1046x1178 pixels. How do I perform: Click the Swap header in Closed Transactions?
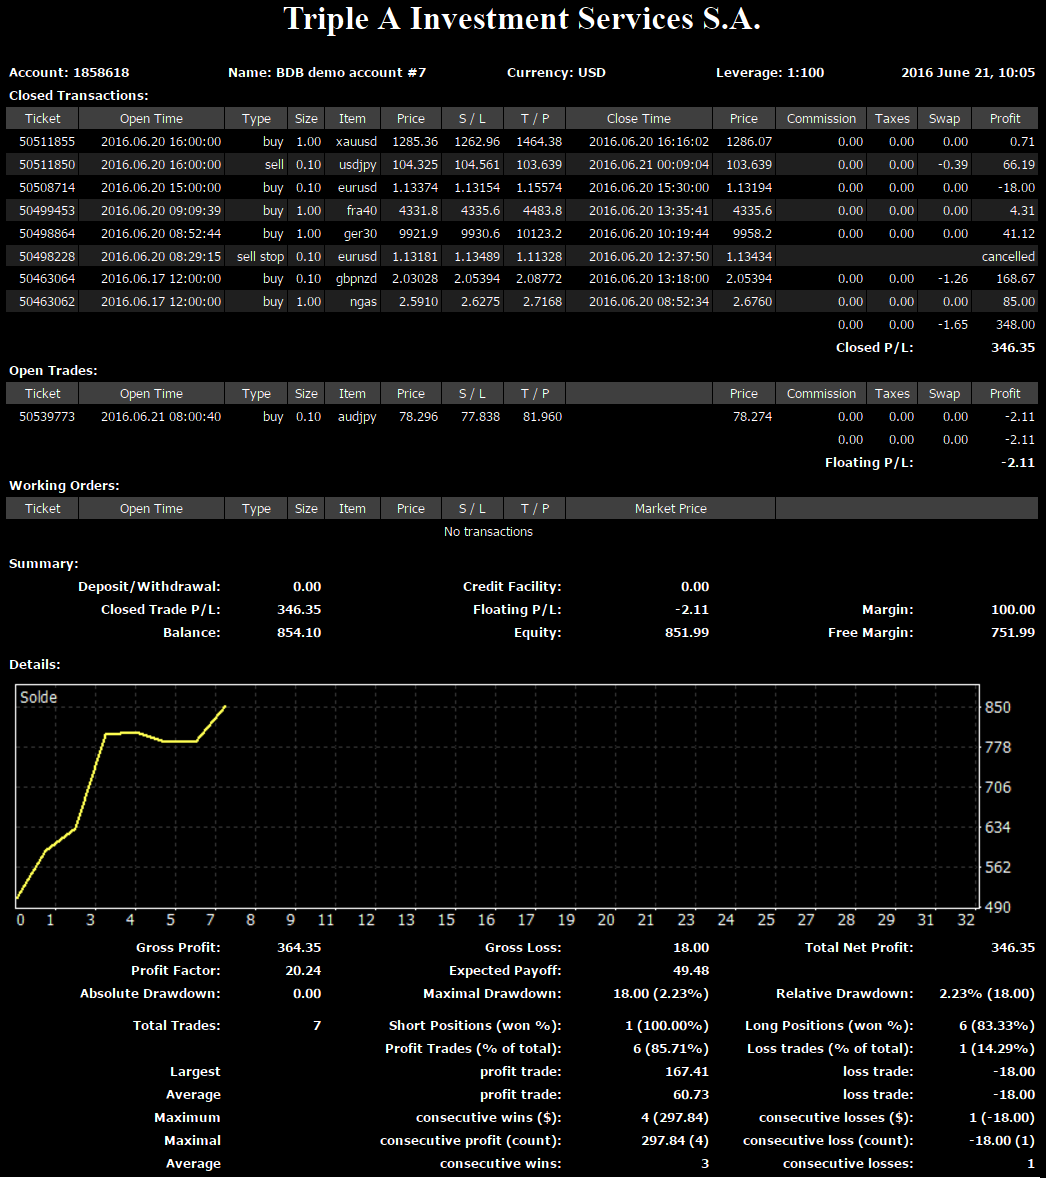point(944,119)
